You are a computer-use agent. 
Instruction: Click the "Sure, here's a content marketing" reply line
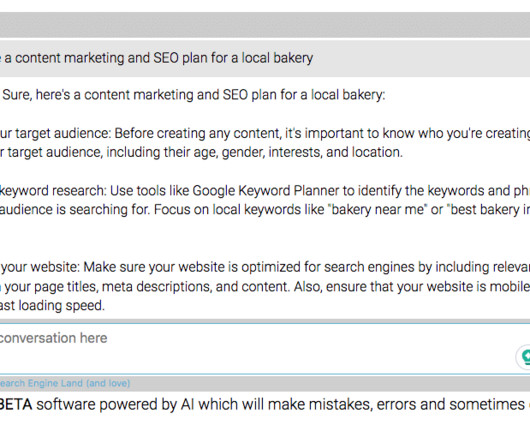(x=194, y=95)
